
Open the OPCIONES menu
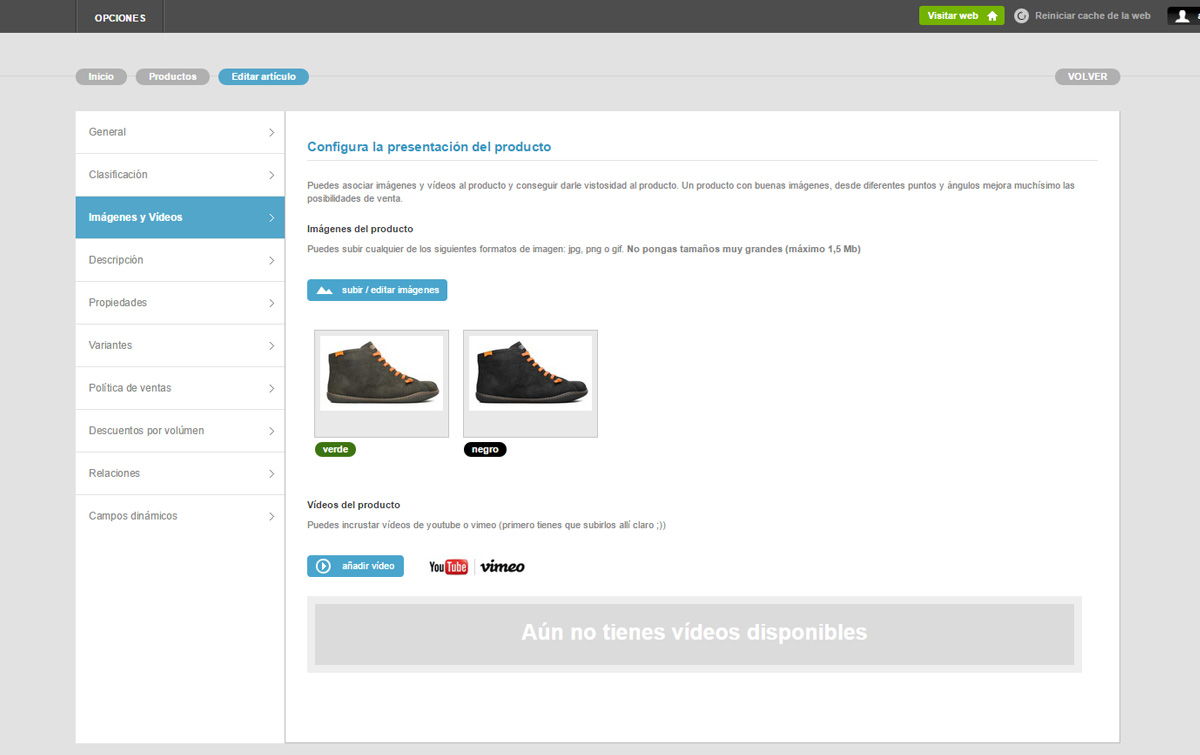tap(120, 17)
